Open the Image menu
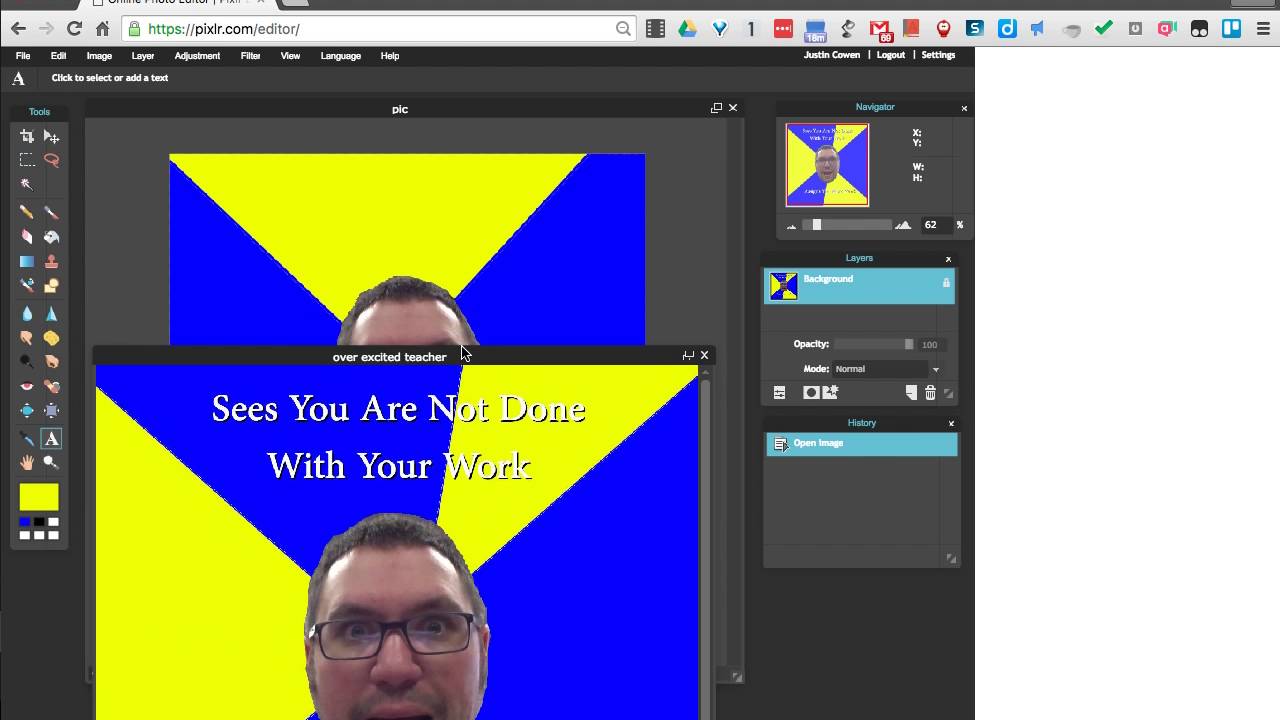 click(x=99, y=56)
